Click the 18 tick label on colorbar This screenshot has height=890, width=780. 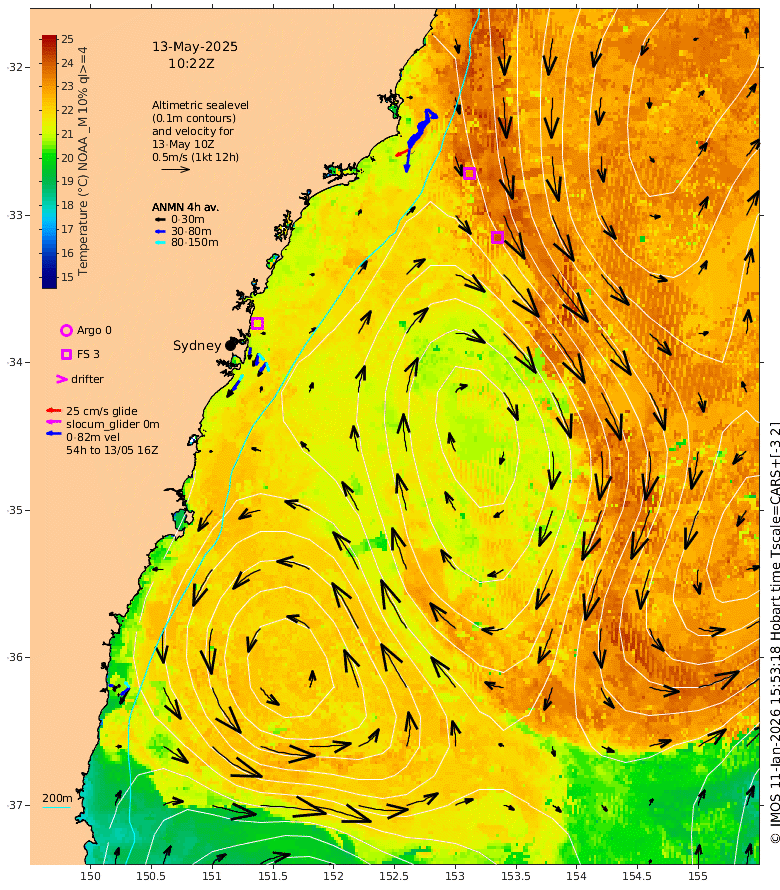tap(68, 205)
